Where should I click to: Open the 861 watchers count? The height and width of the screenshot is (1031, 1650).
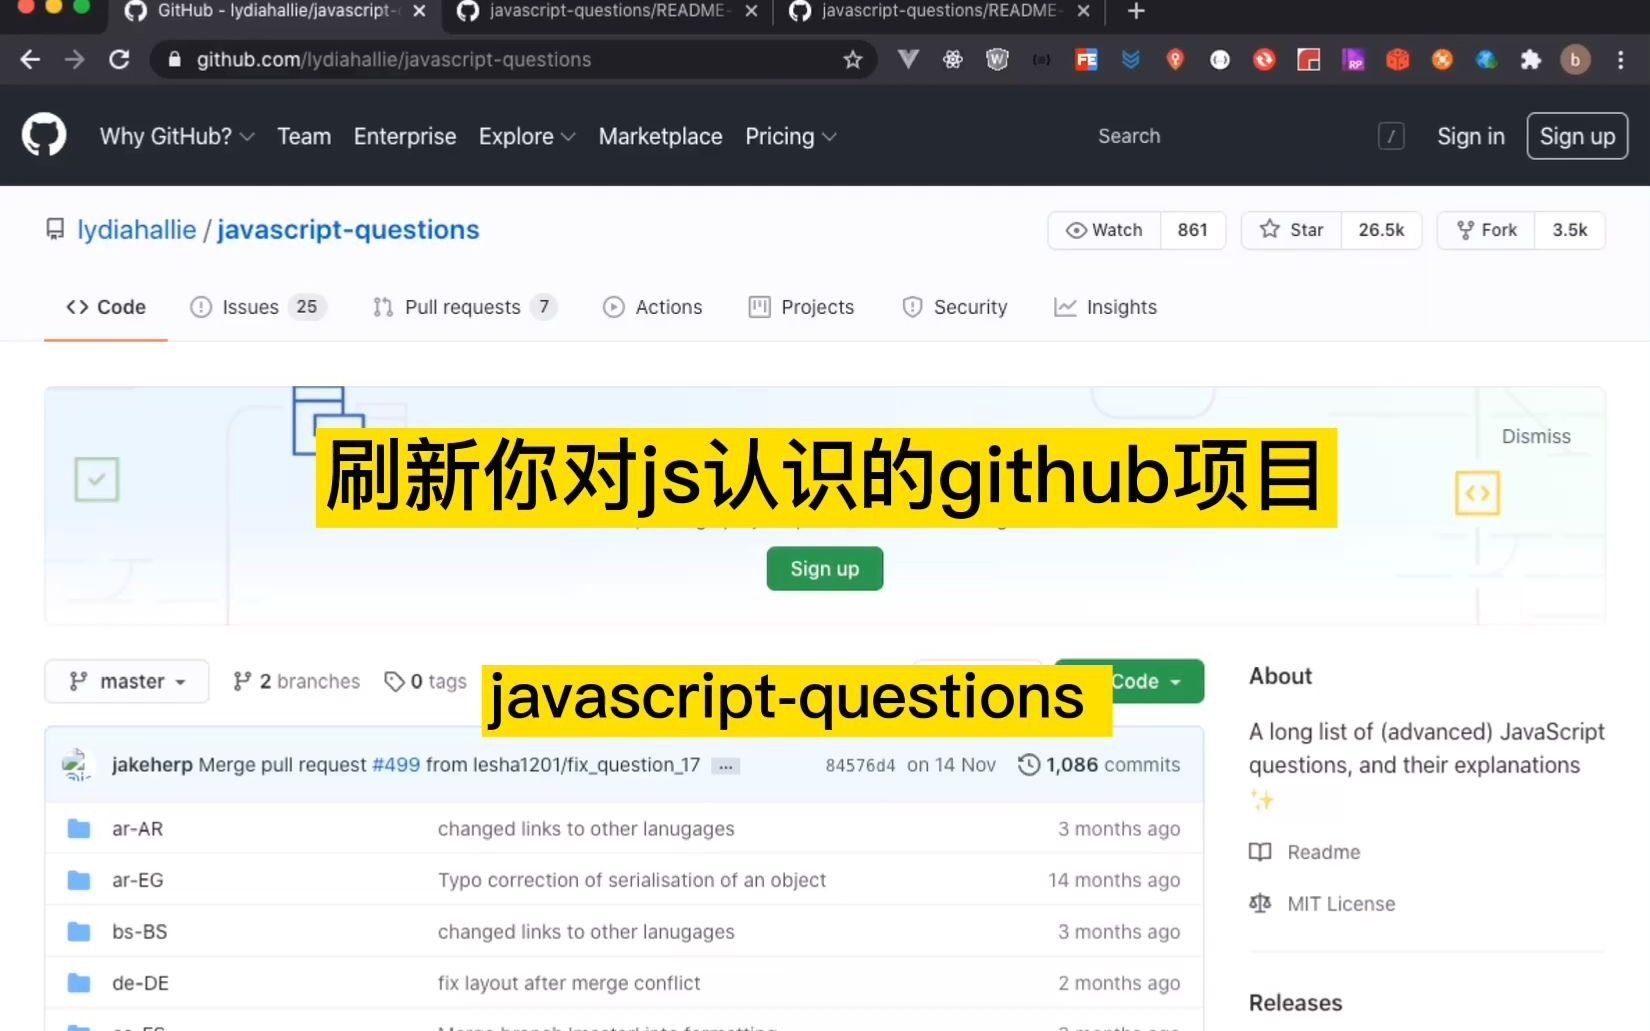coord(1192,230)
